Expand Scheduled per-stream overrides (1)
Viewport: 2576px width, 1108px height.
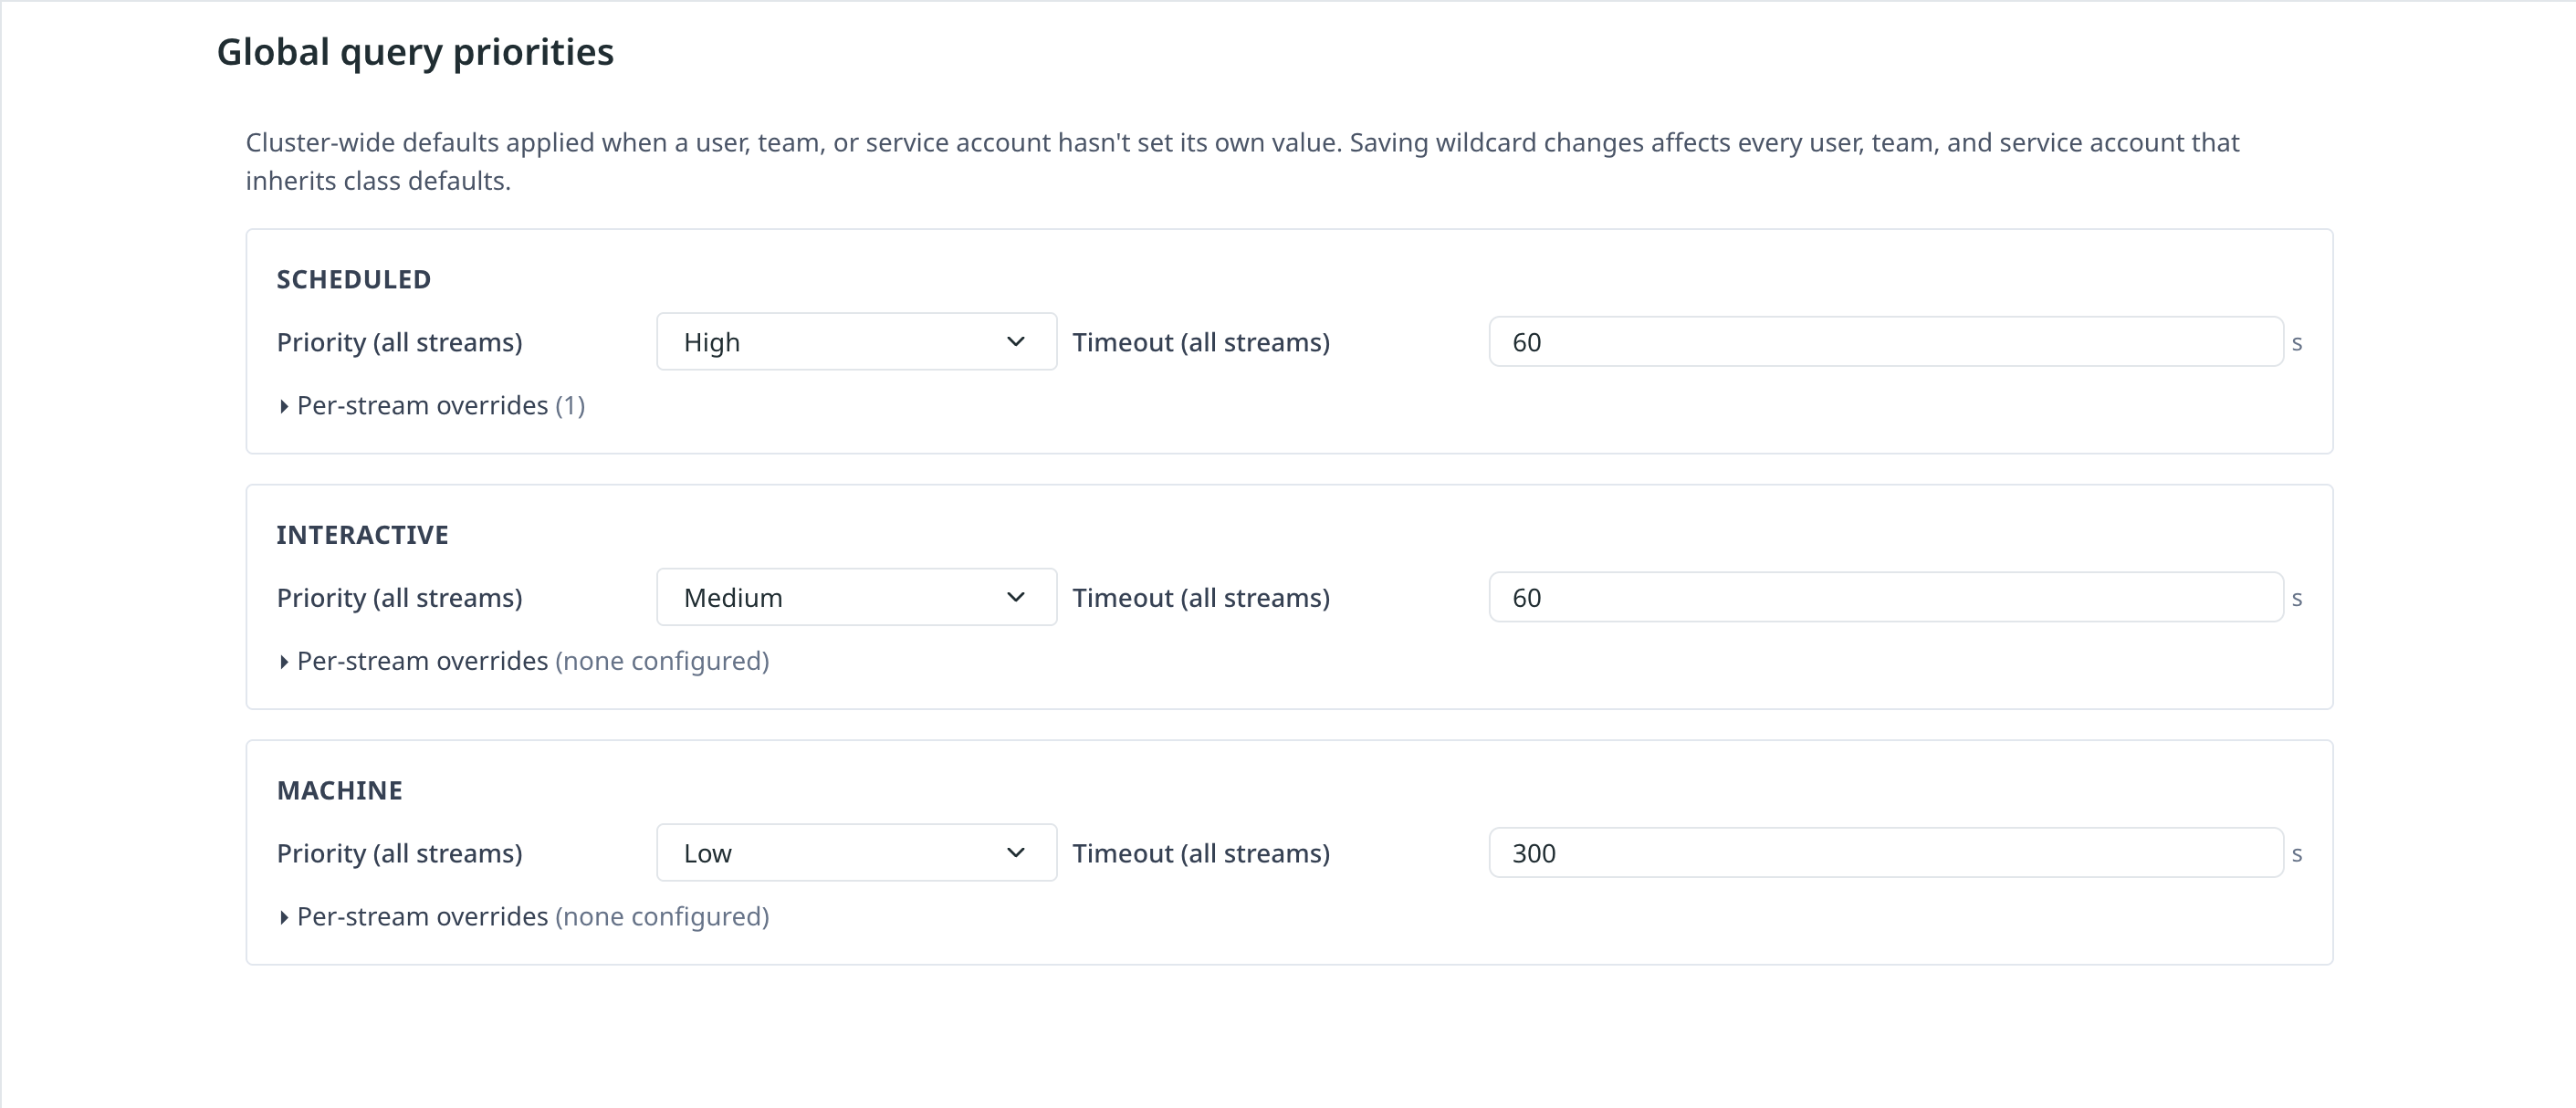coord(431,405)
